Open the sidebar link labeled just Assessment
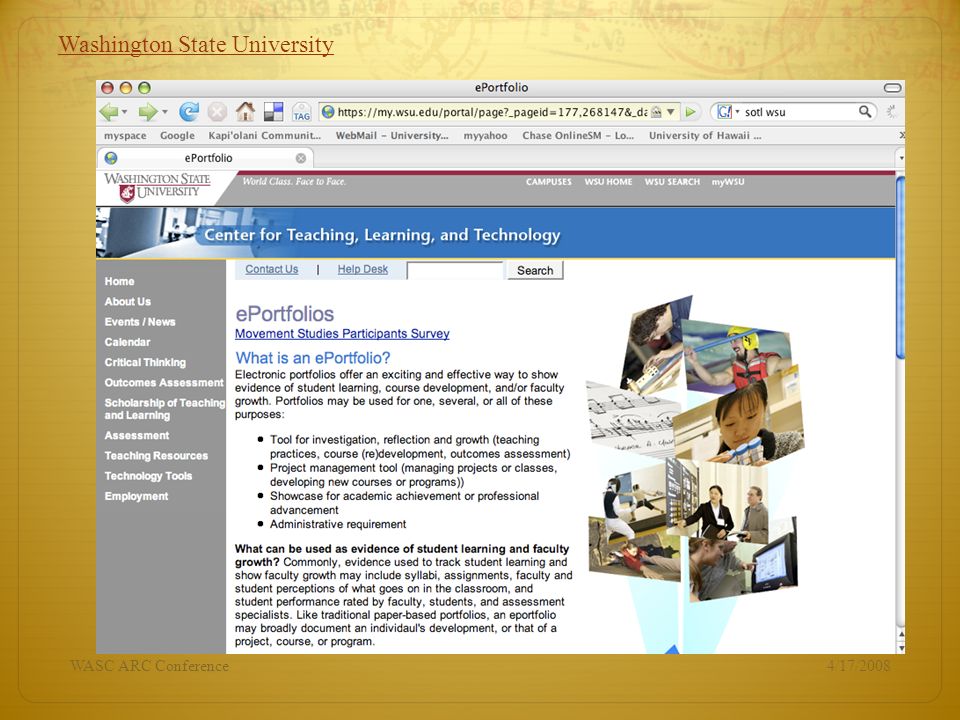This screenshot has width=960, height=720. pos(137,435)
